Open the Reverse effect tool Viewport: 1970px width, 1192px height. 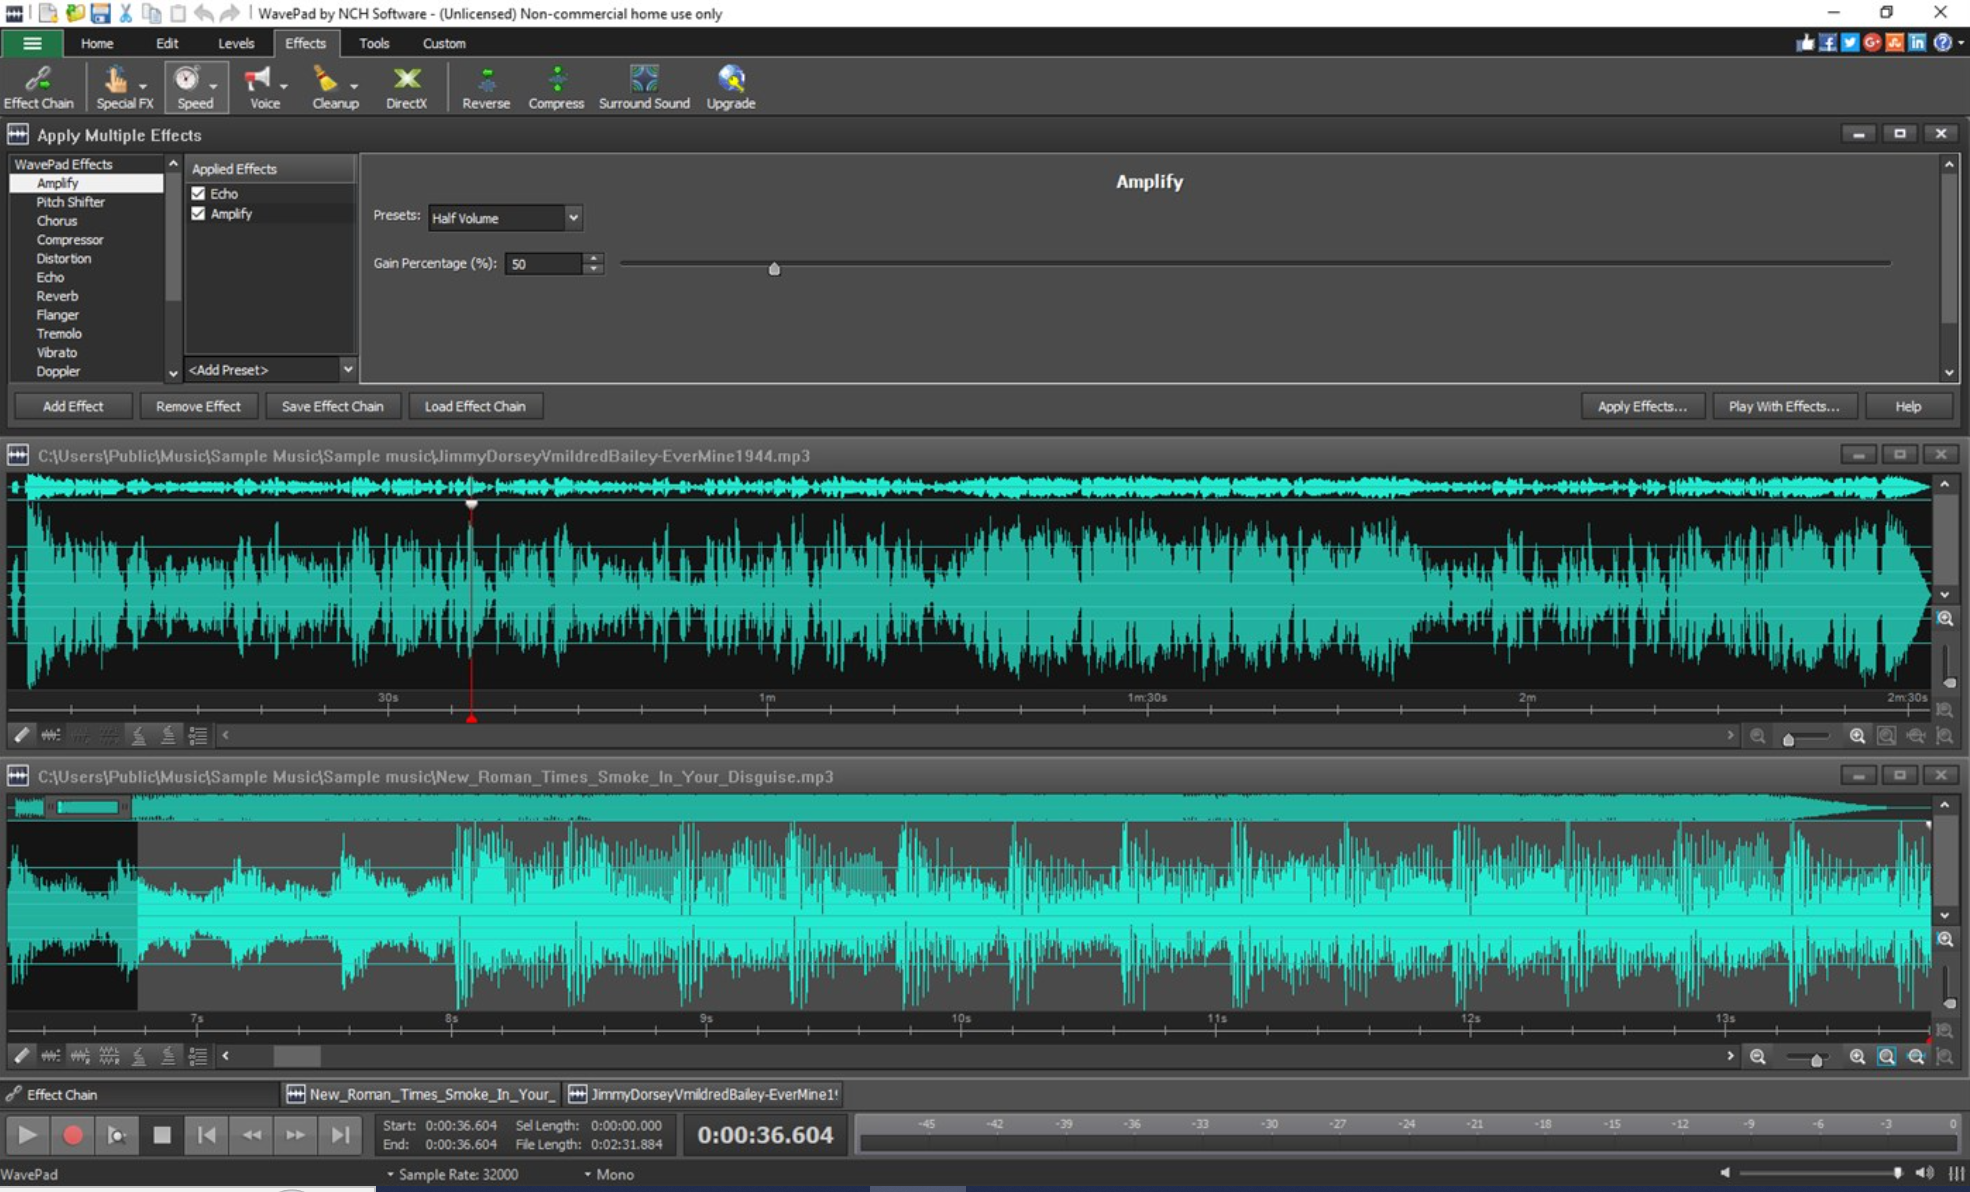pos(486,86)
